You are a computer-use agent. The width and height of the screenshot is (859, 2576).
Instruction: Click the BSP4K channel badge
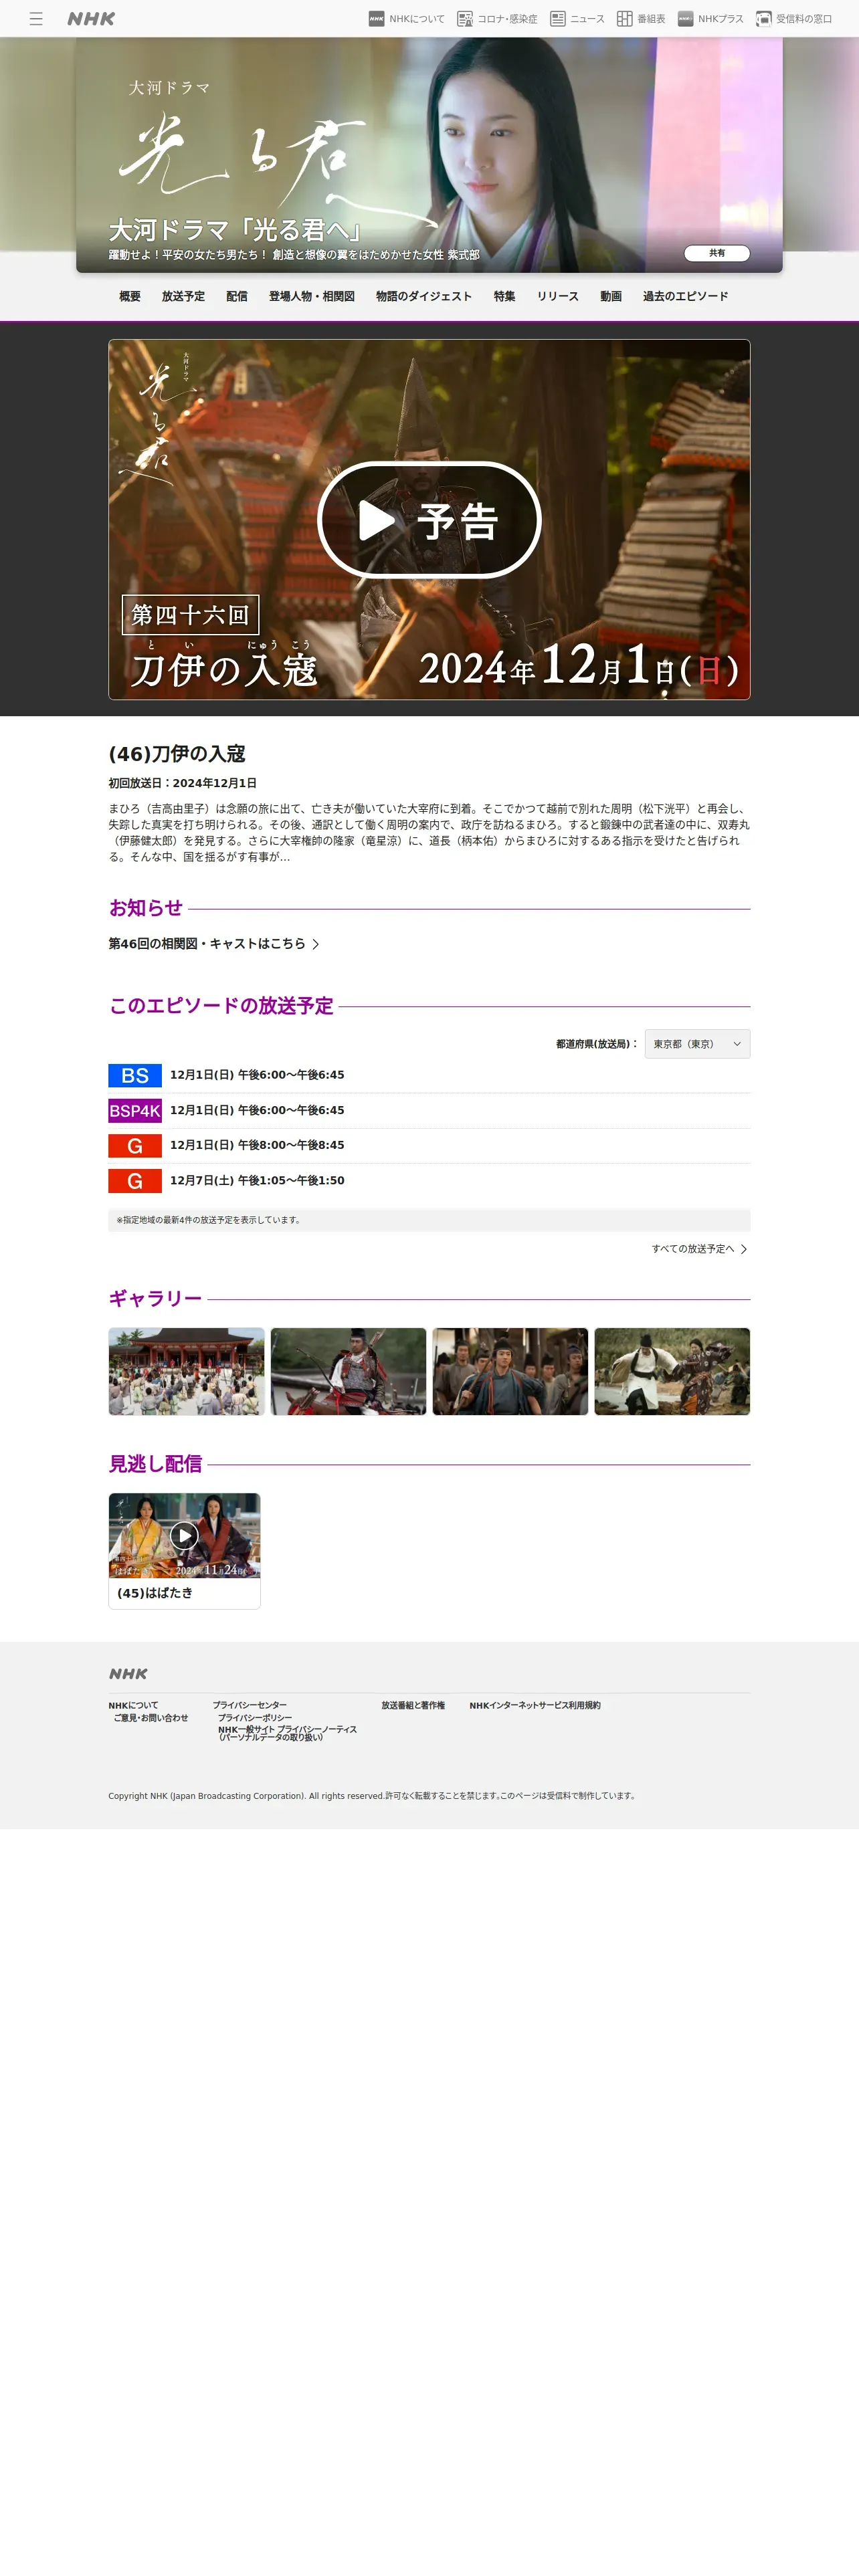pyautogui.click(x=135, y=1111)
